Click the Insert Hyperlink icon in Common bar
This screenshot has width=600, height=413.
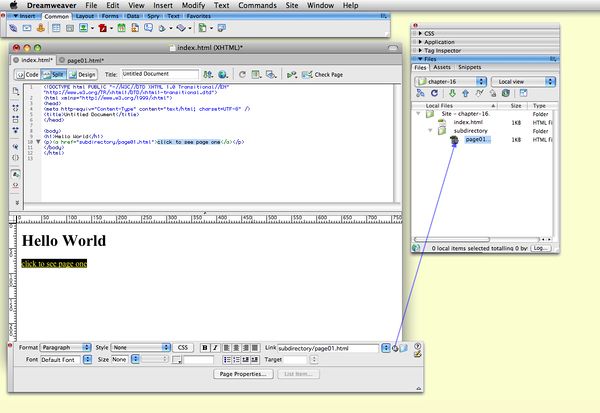pos(12,29)
